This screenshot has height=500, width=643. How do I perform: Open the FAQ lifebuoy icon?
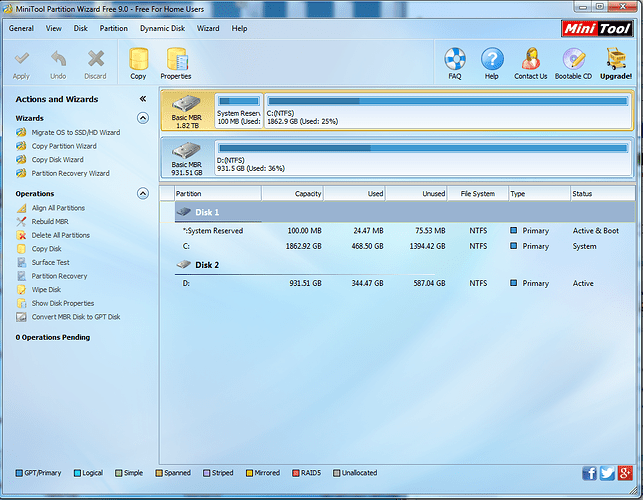455,59
